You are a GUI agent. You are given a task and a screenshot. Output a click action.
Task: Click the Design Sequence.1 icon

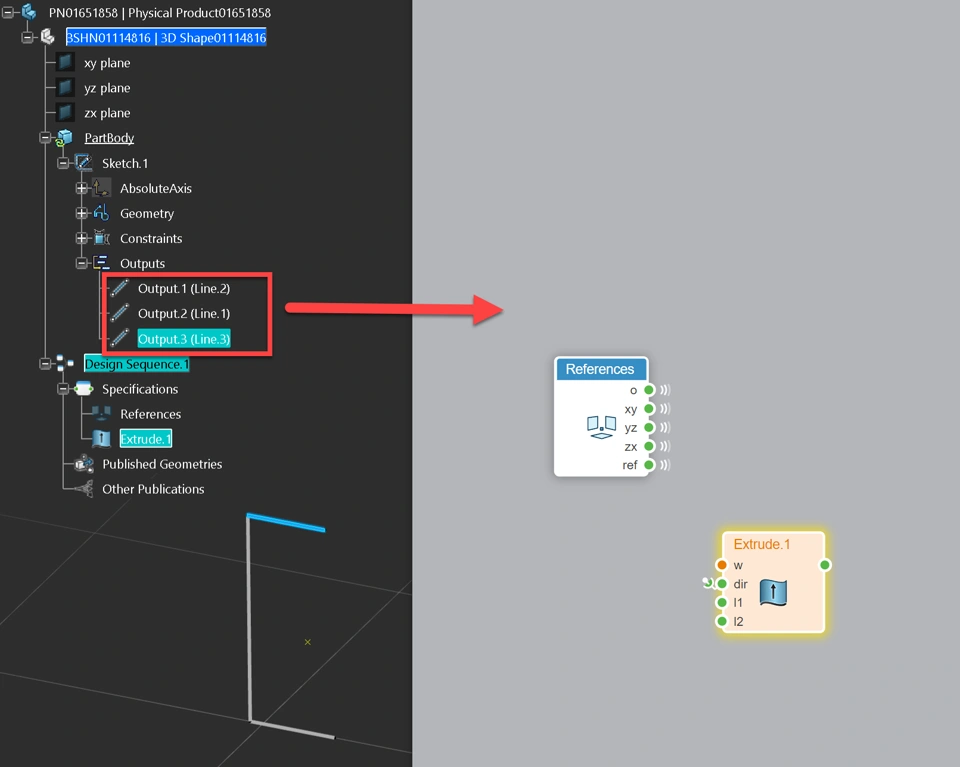click(65, 363)
